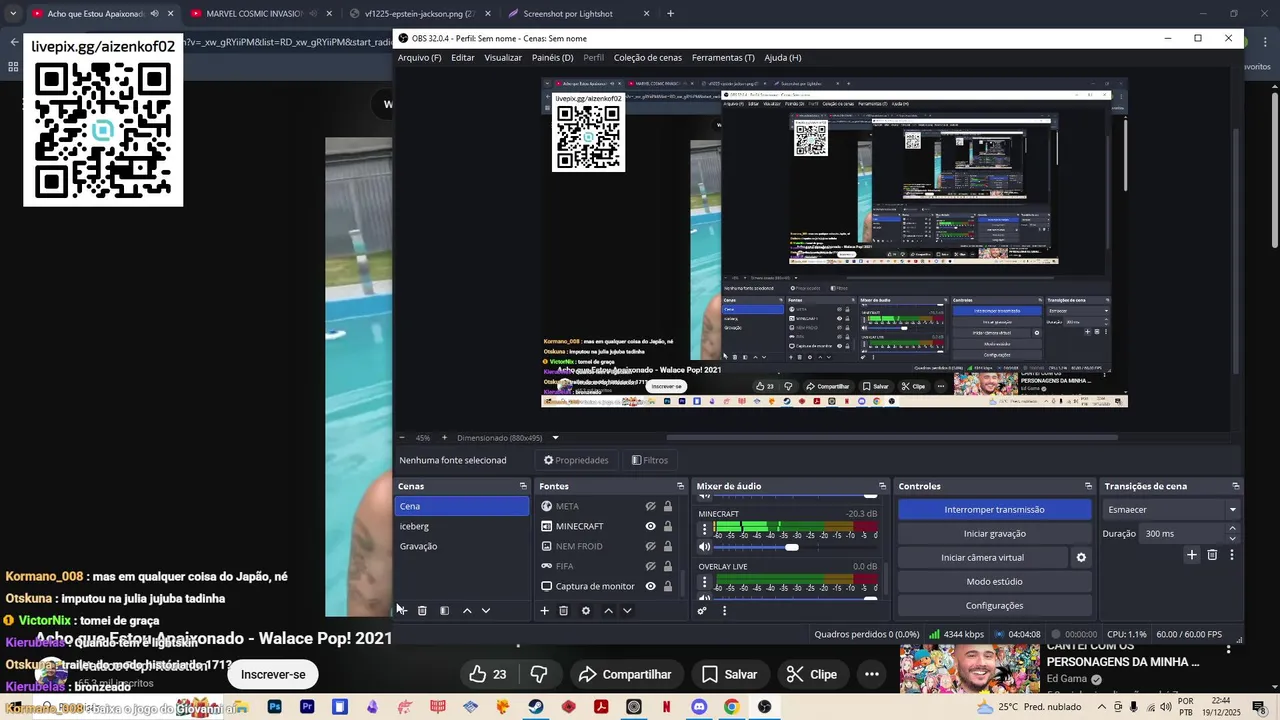Open MINECRAFT audio channel options menu

point(704,530)
